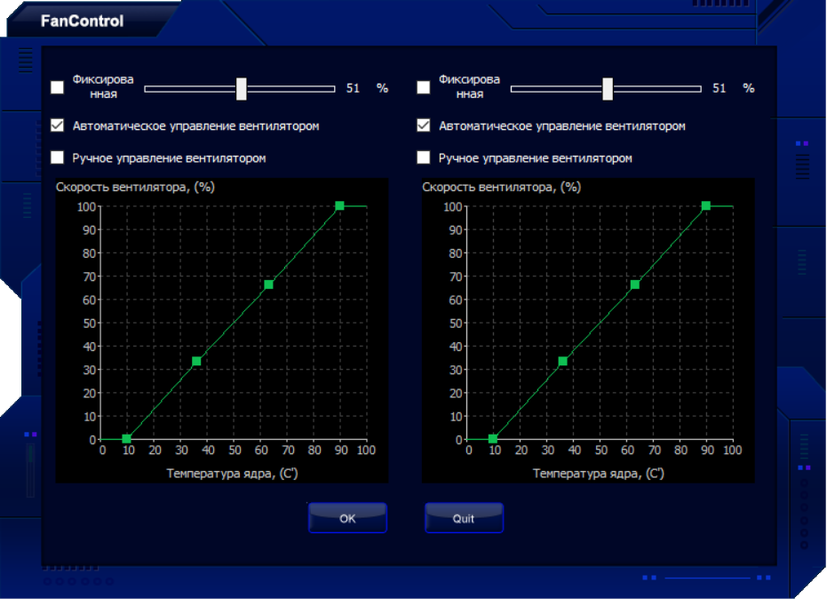Enable left manual fan control checkbox
The width and height of the screenshot is (827, 600).
(57, 158)
